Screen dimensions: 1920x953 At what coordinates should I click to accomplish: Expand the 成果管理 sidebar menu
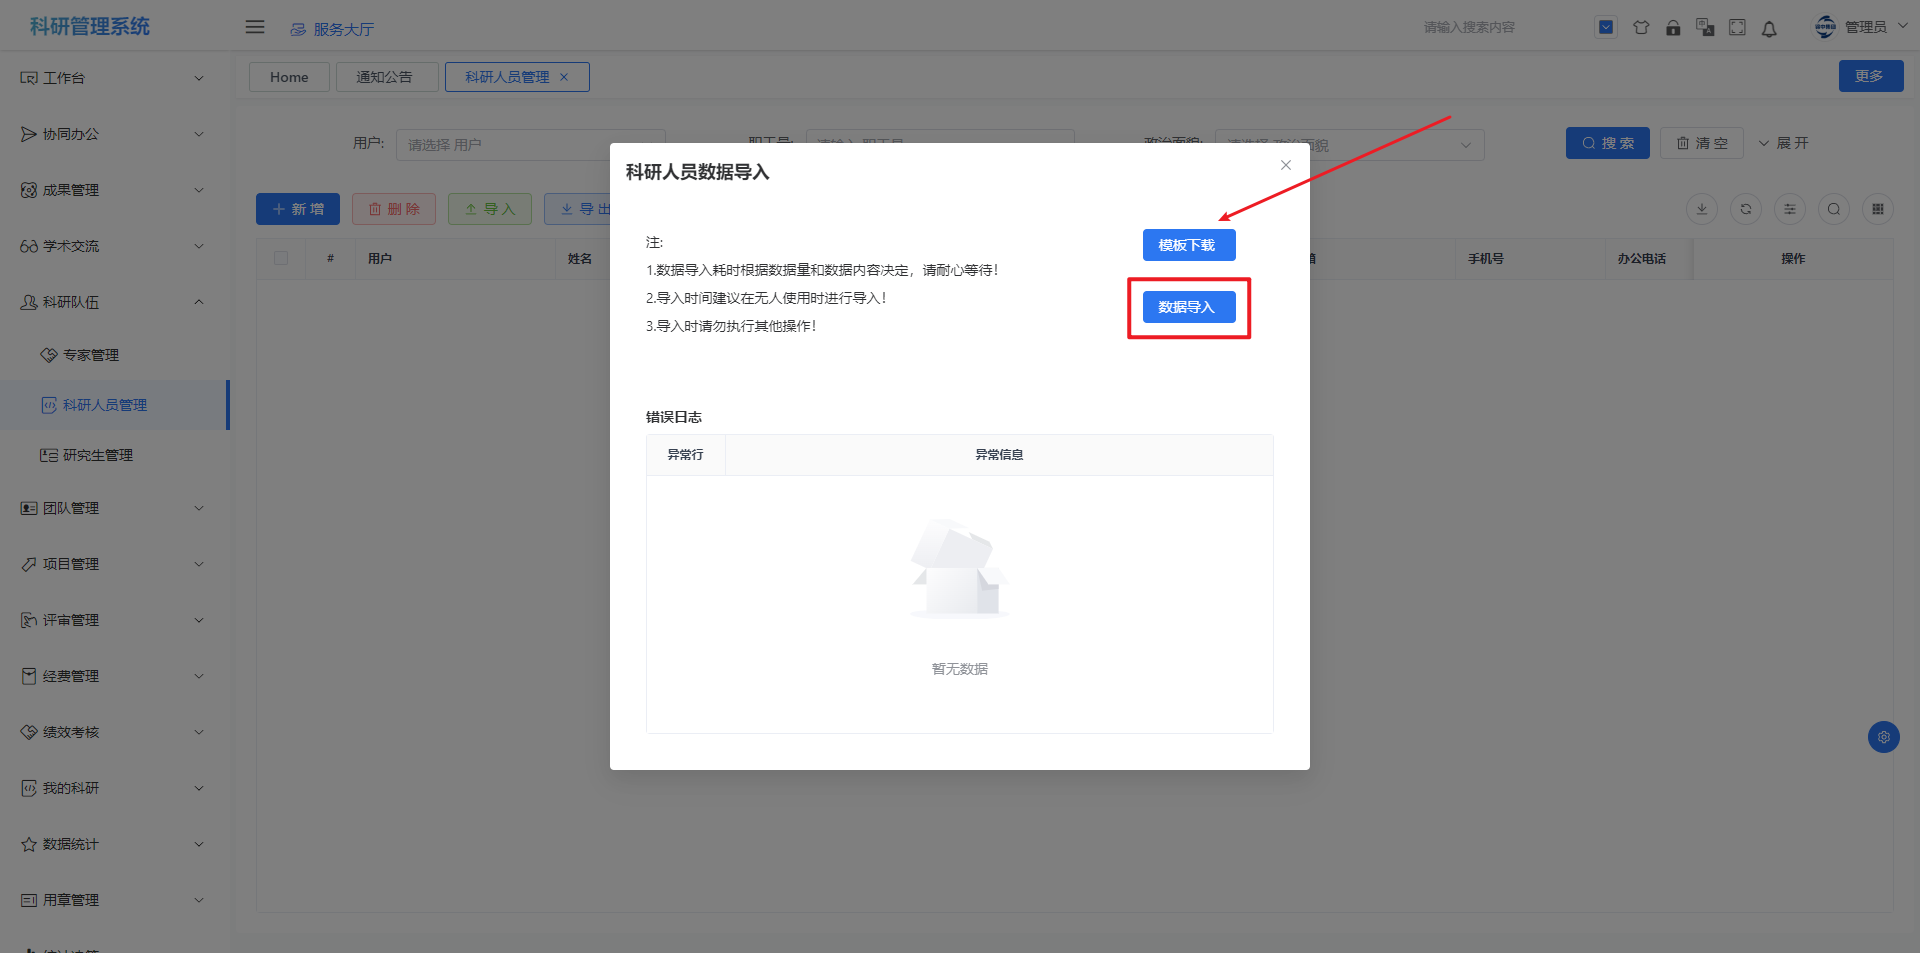[x=112, y=190]
